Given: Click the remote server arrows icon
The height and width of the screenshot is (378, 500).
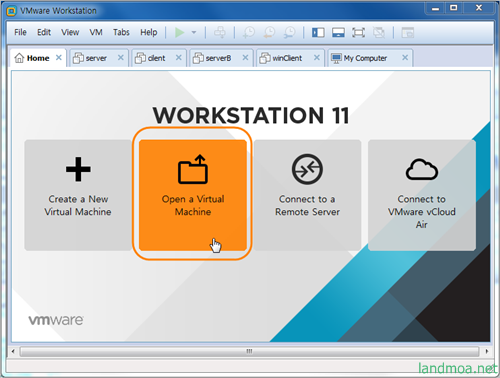Looking at the screenshot, I should coord(307,169).
